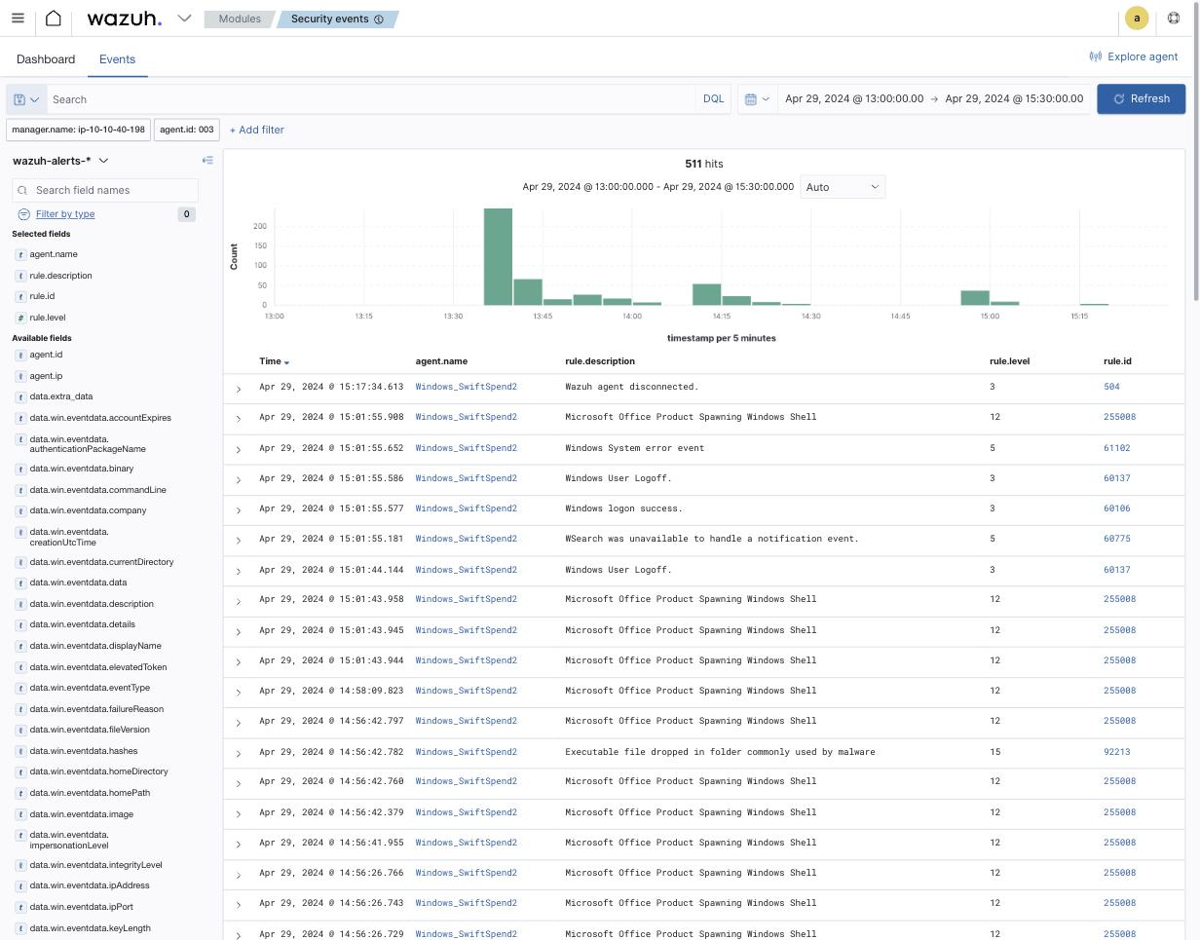Click Filter by type
The height and width of the screenshot is (940, 1200).
point(65,214)
